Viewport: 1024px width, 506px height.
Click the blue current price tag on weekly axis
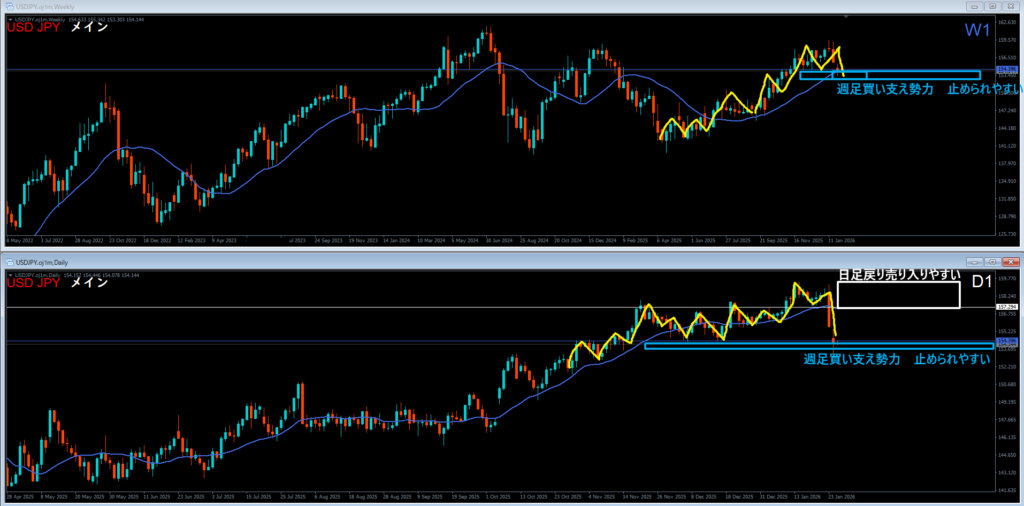pyautogui.click(x=1007, y=70)
